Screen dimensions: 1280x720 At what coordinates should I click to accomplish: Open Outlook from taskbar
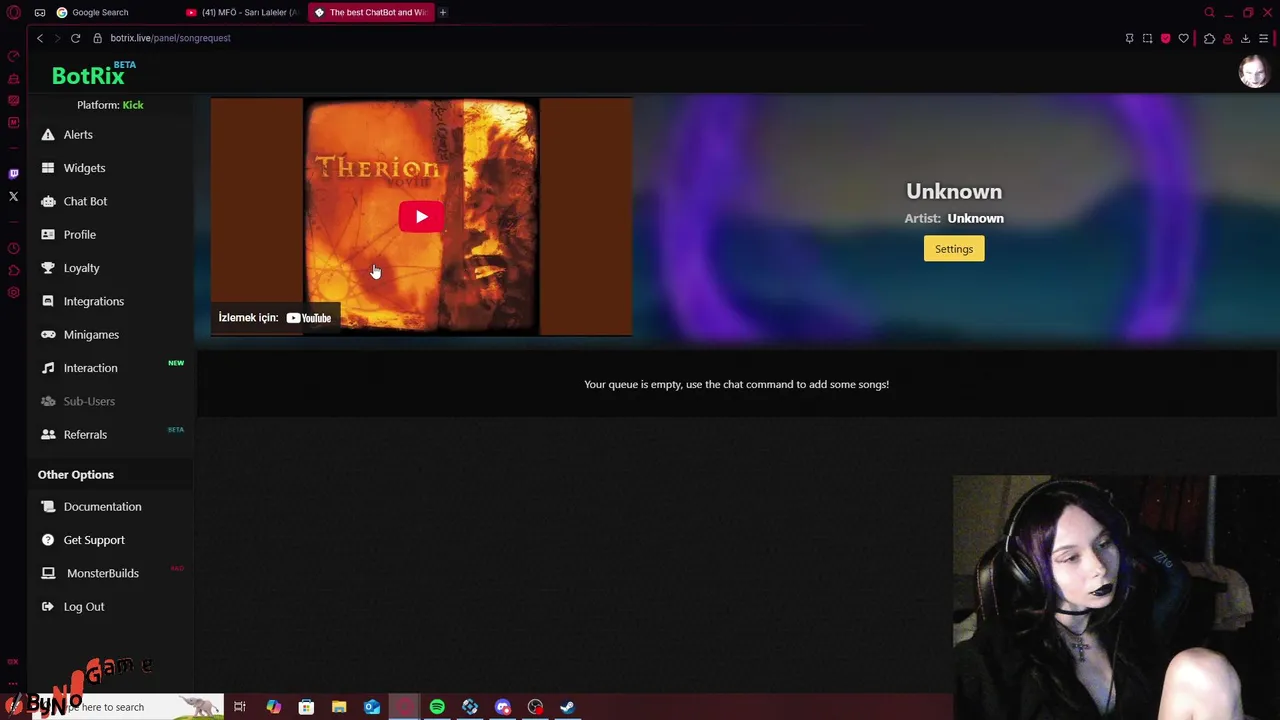(x=372, y=707)
